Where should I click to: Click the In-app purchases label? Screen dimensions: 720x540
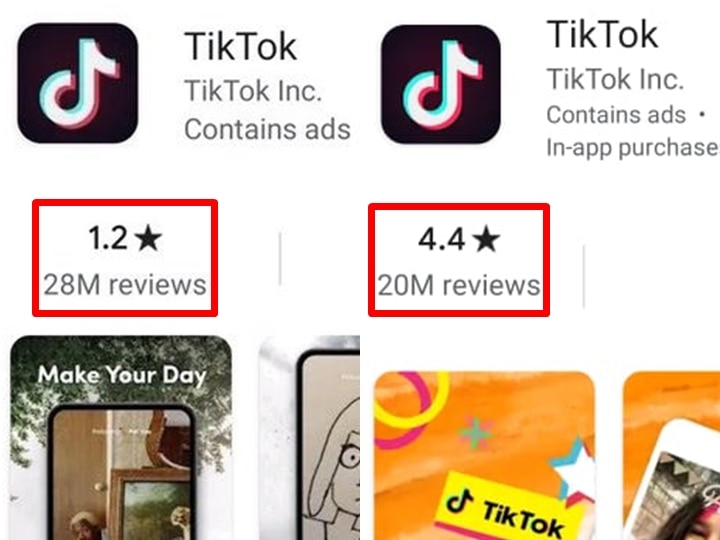[633, 148]
